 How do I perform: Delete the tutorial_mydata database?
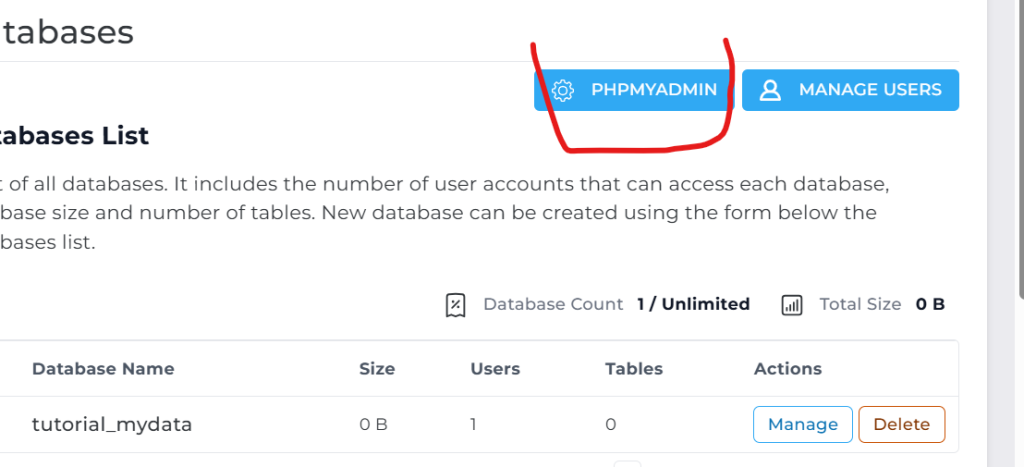(x=901, y=424)
